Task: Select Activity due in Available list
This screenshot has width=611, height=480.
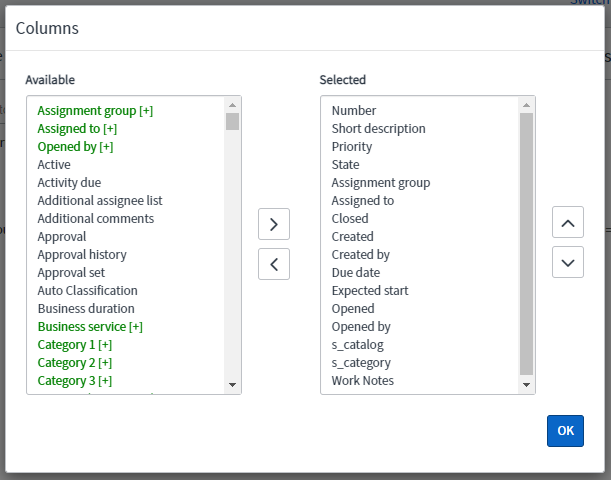Action: tap(69, 182)
